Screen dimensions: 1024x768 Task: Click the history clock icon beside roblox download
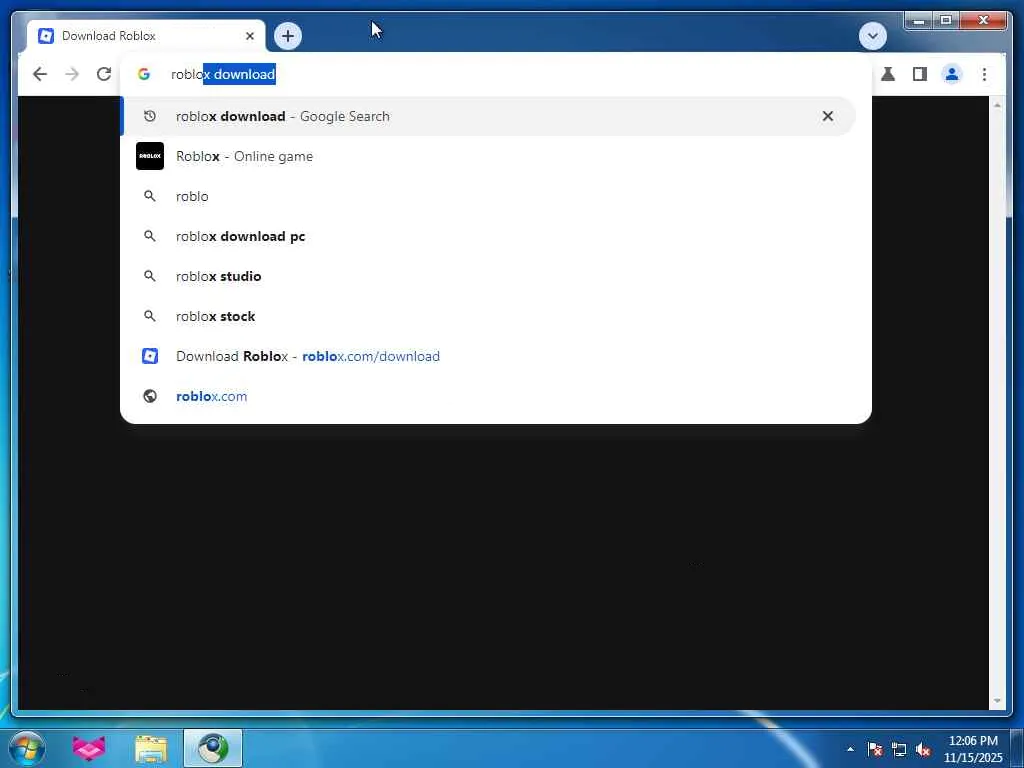click(150, 116)
